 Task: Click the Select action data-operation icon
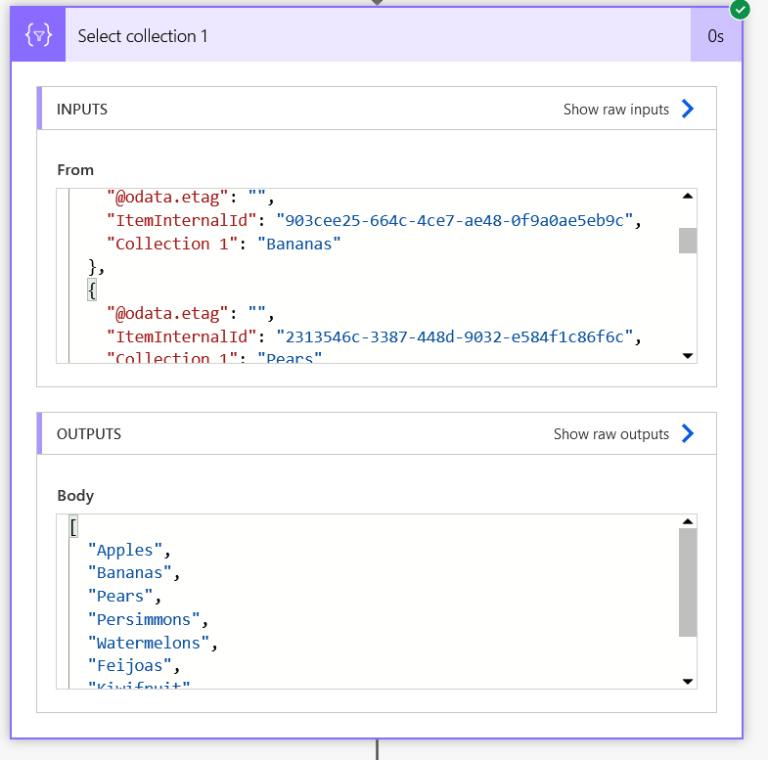(x=39, y=36)
